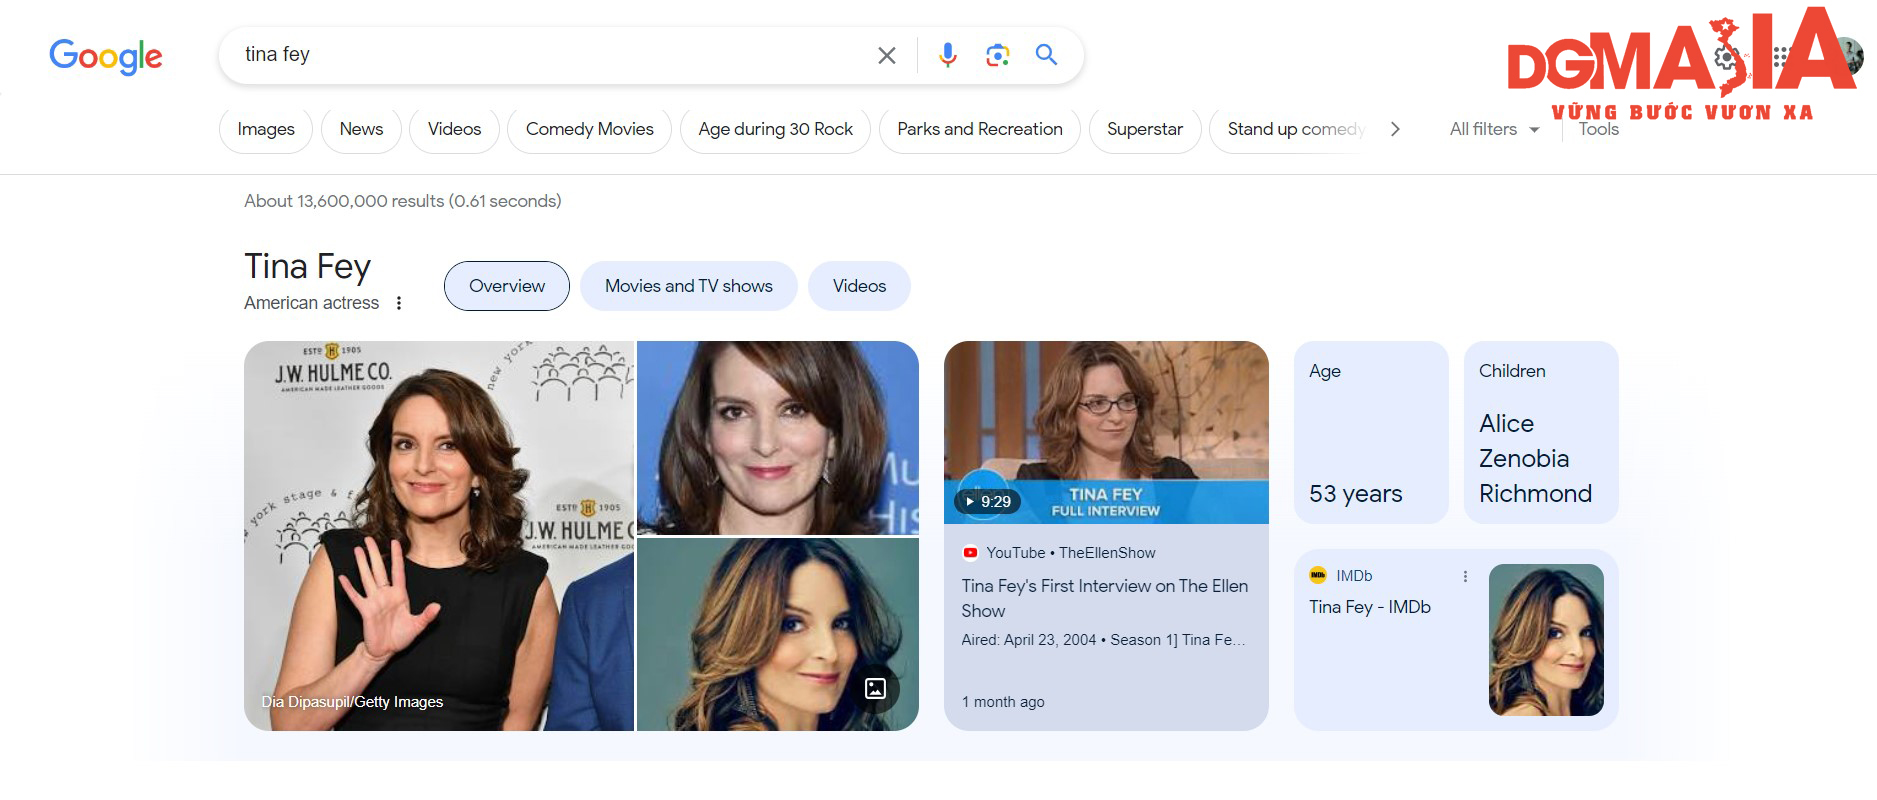Image resolution: width=1877 pixels, height=800 pixels.
Task: Click the "Tina Fey" knowledge panel title
Action: (x=308, y=267)
